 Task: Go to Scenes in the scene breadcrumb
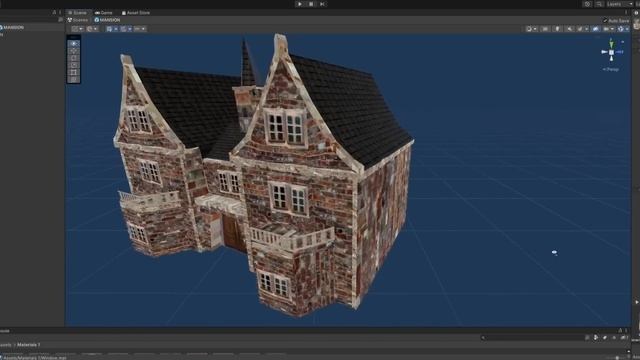[78, 20]
